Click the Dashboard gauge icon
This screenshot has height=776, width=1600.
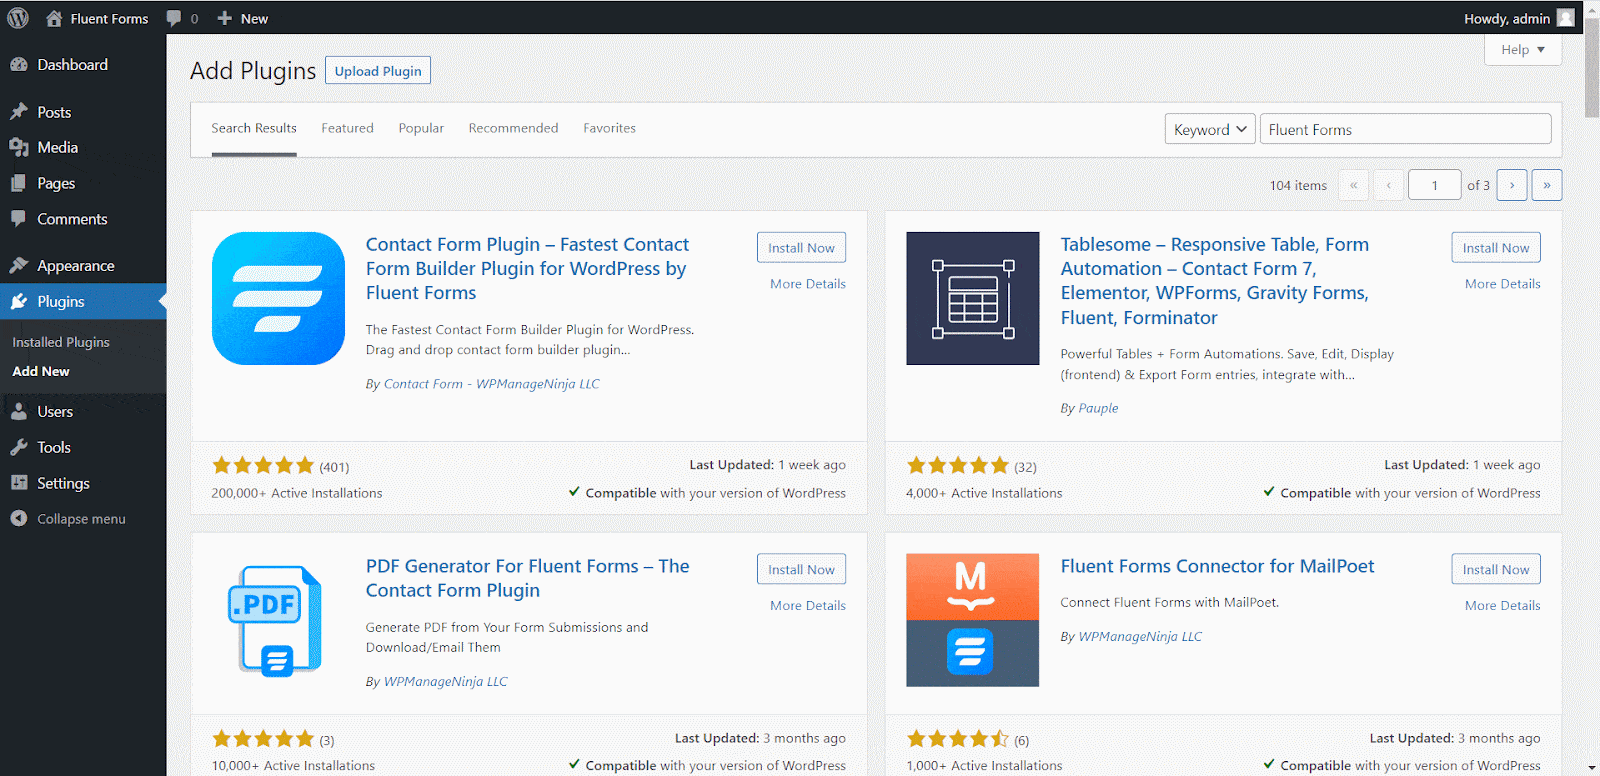point(19,65)
